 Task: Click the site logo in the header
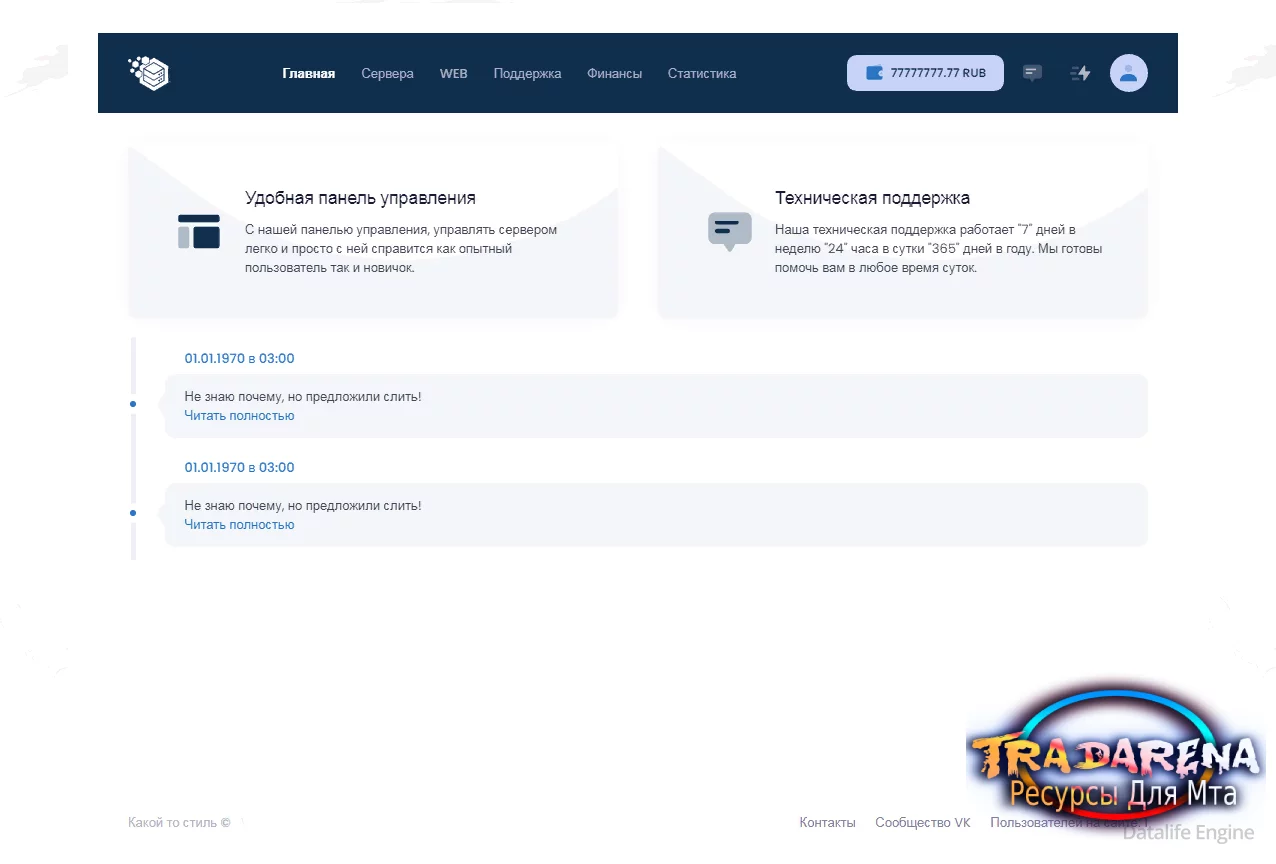149,73
